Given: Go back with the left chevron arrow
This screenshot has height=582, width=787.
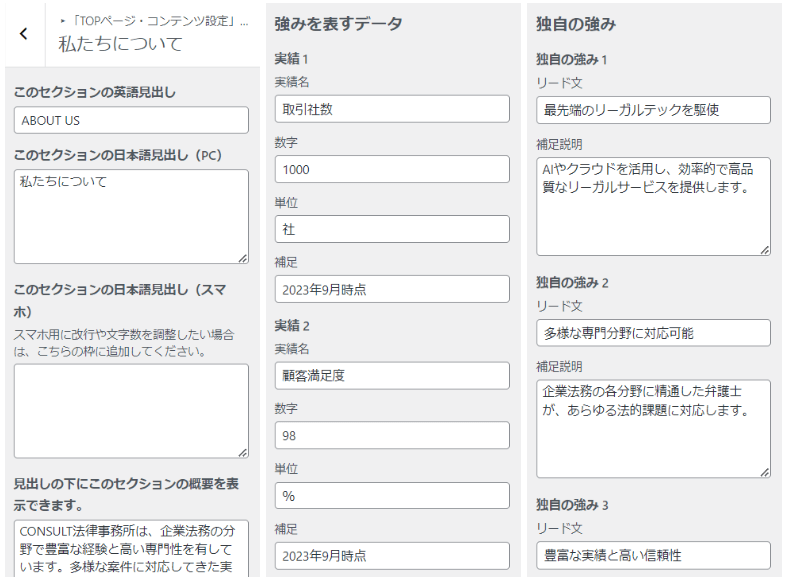Looking at the screenshot, I should [24, 34].
